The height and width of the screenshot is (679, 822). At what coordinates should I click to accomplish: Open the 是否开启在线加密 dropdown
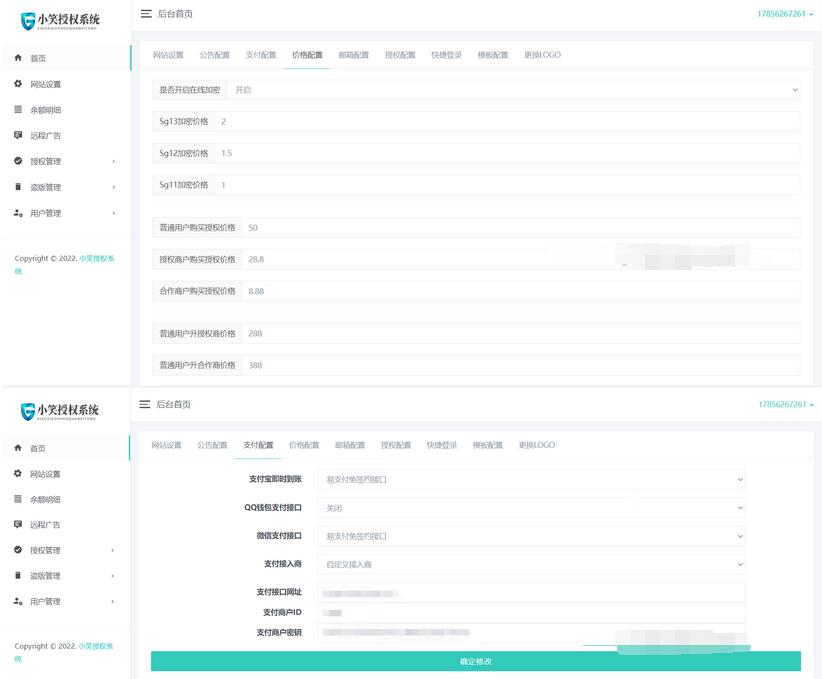(514, 90)
